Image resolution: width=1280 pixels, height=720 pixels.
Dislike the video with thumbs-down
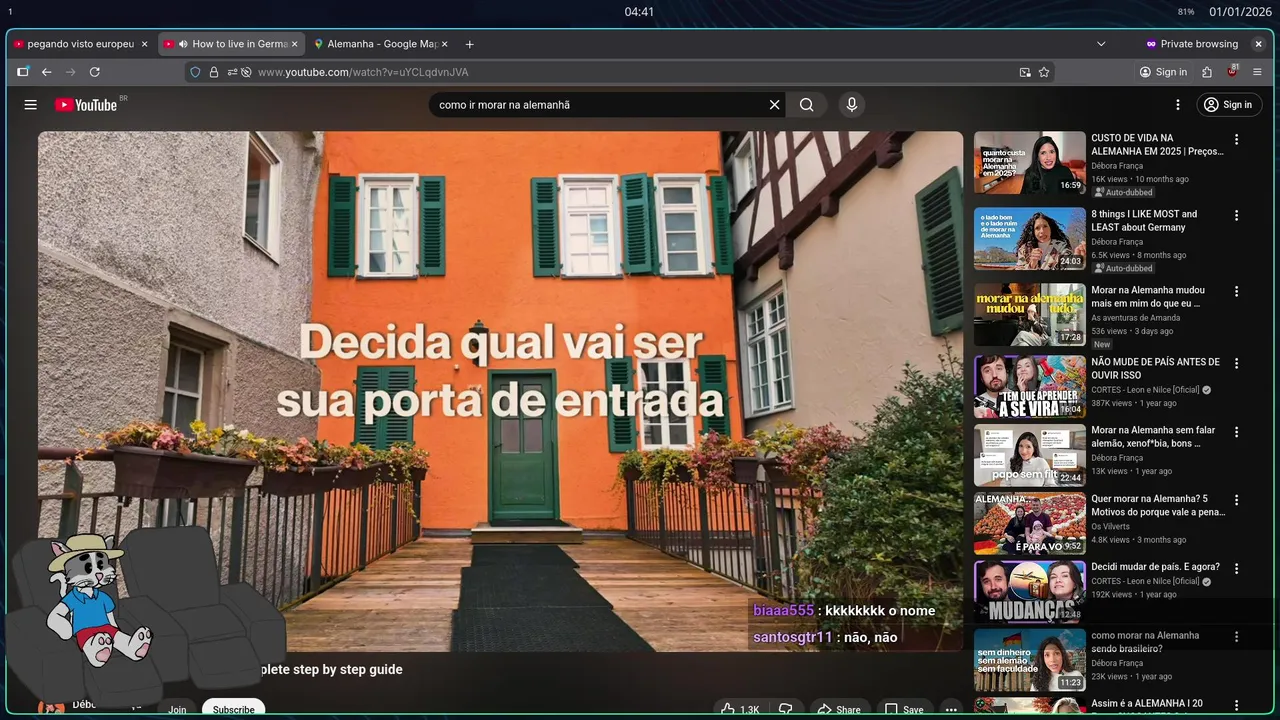(786, 709)
